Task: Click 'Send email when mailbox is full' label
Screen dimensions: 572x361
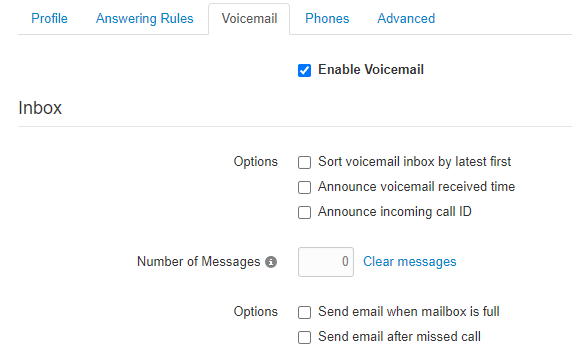Action: tap(409, 312)
